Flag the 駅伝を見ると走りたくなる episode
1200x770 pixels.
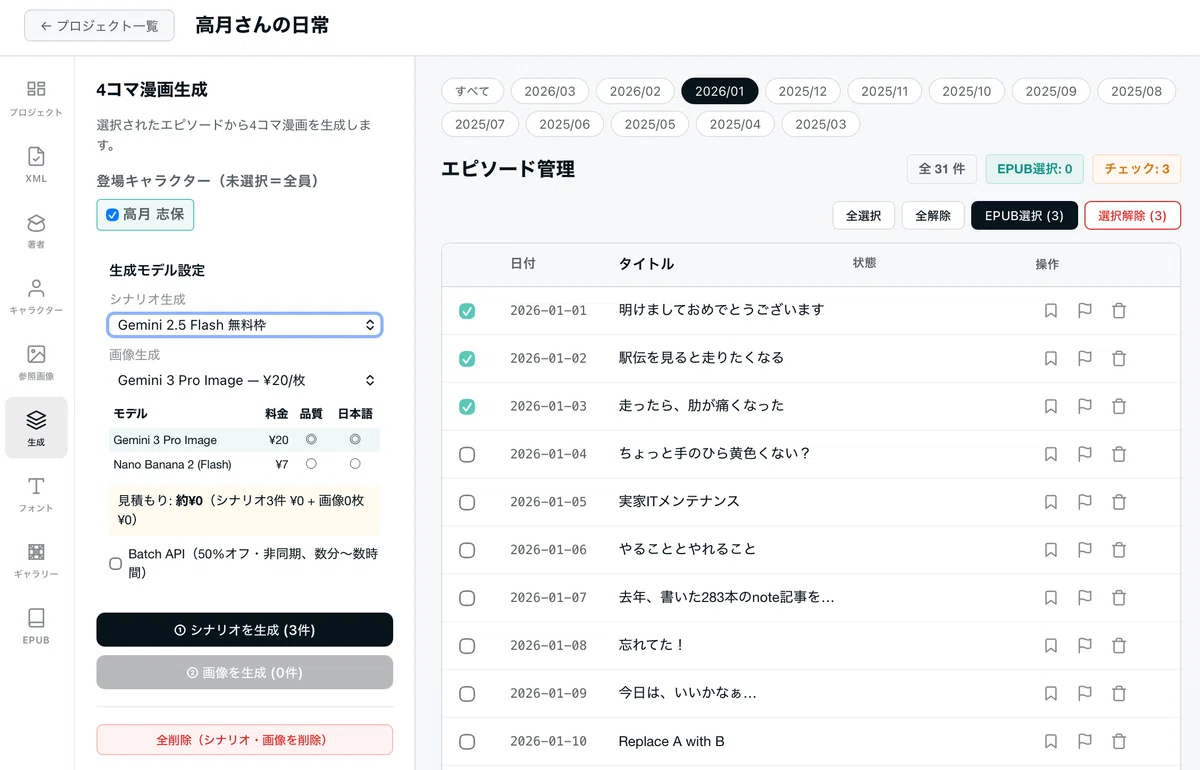1084,358
